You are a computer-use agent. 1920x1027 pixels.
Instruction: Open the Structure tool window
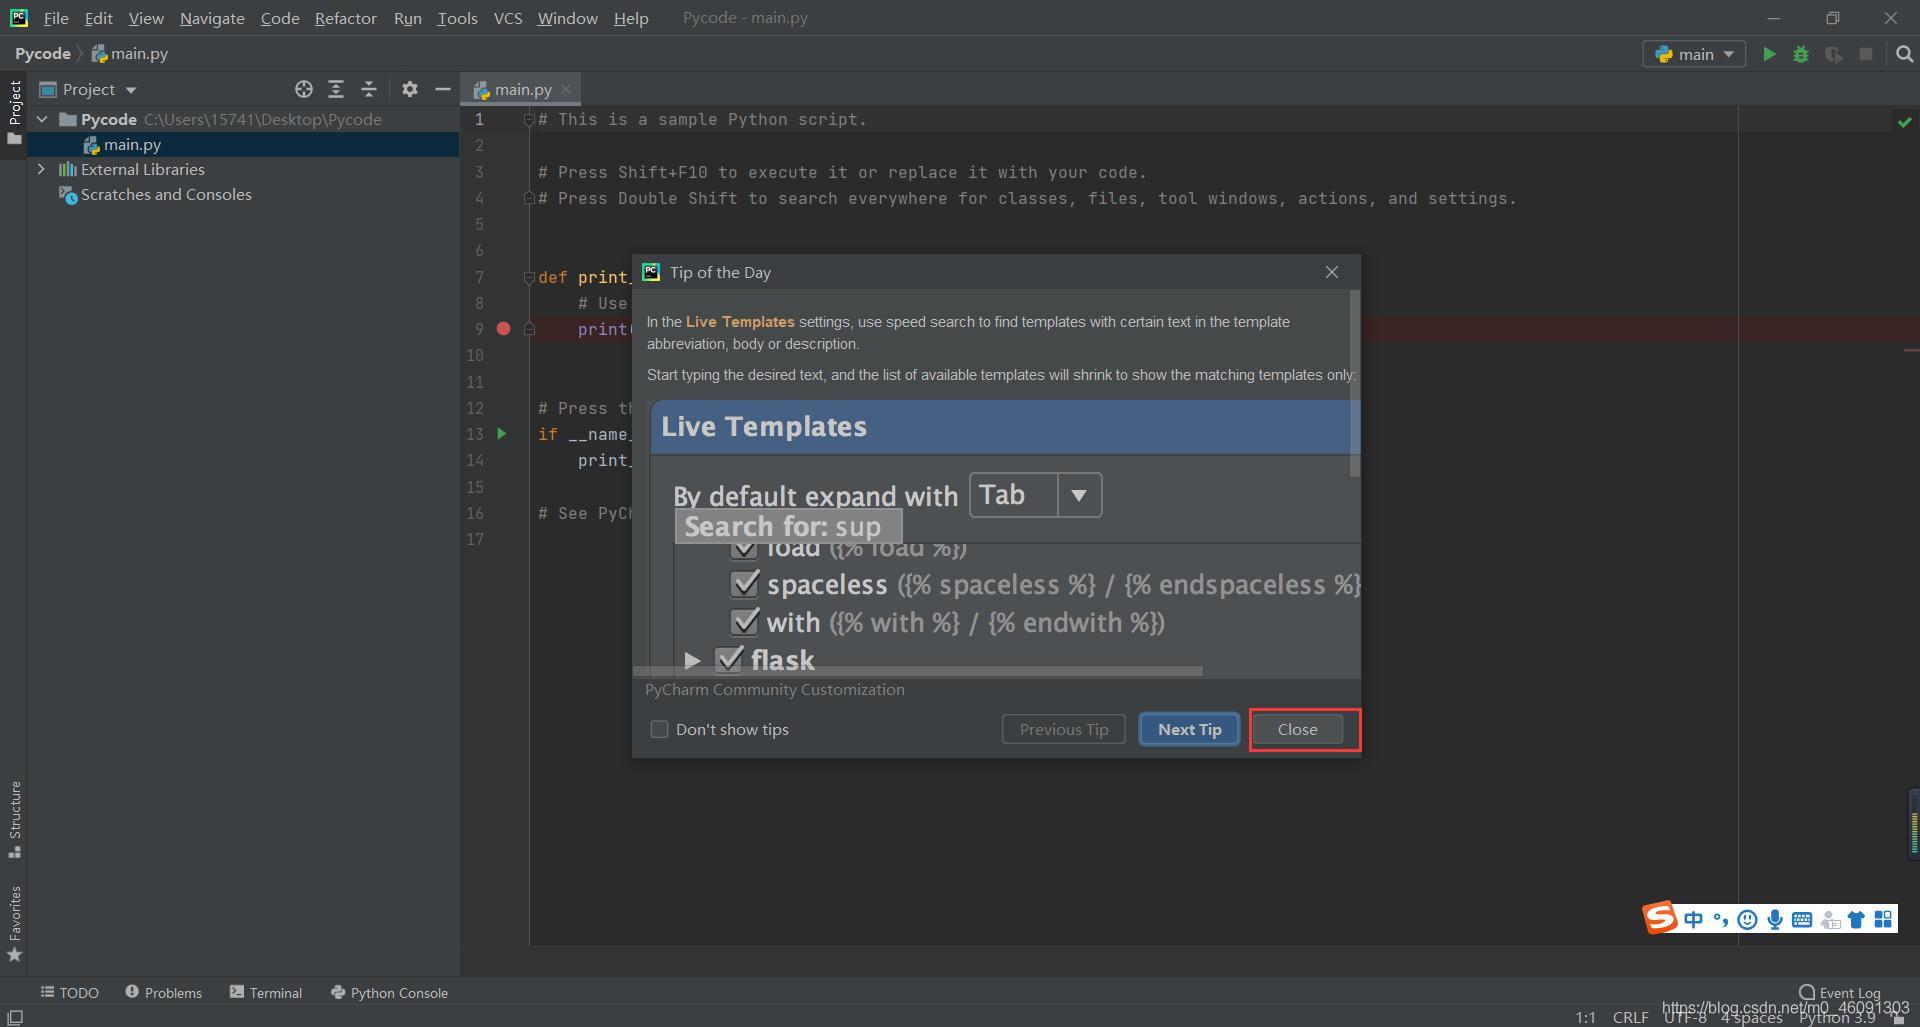click(x=15, y=819)
